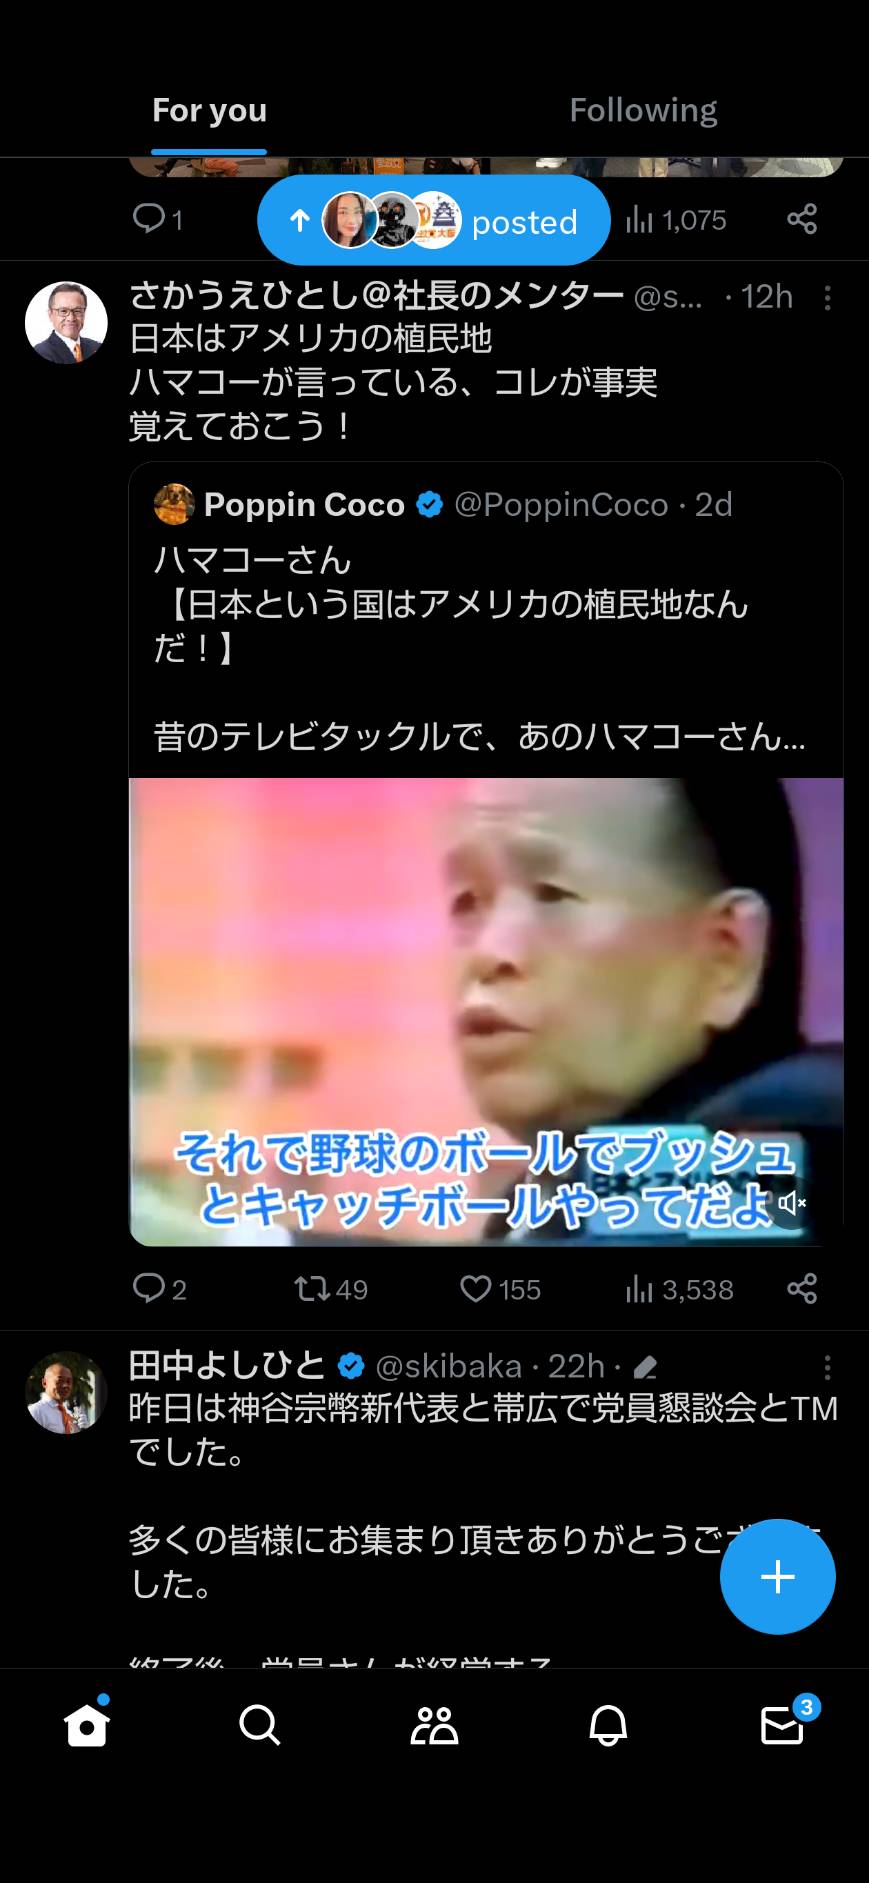Viewport: 869px width, 1883px height.
Task: Compose a new post with plus button
Action: [778, 1576]
